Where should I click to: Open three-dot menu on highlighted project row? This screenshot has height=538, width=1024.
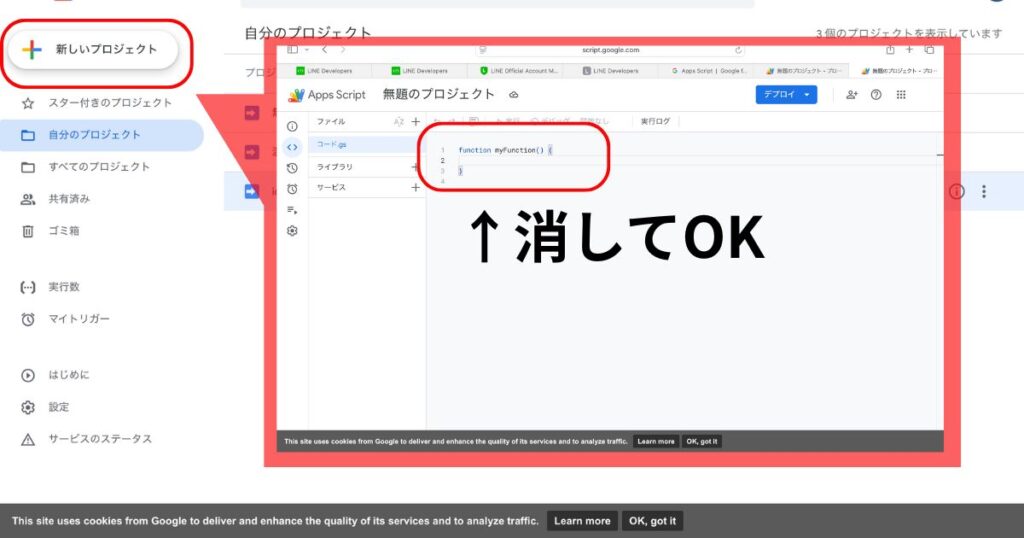point(984,191)
